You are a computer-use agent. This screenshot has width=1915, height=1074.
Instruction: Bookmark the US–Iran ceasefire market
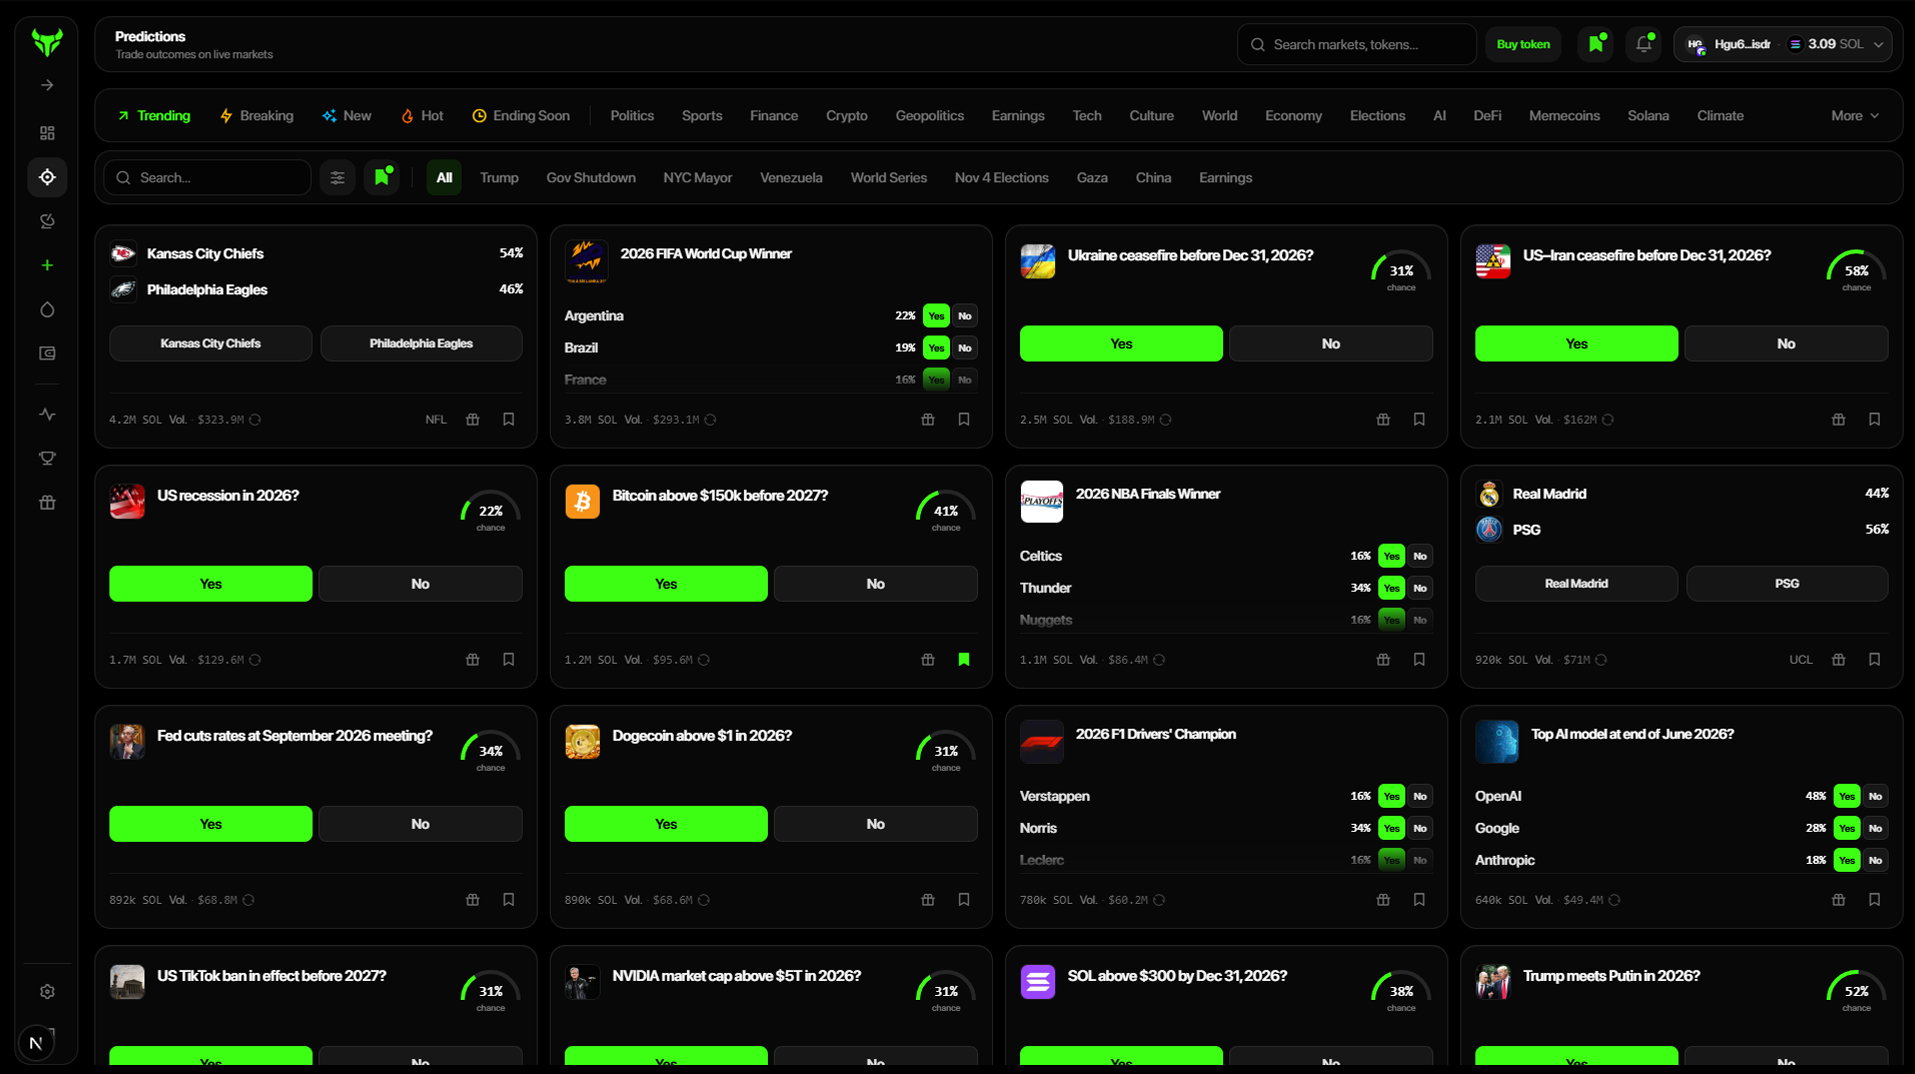click(1875, 420)
